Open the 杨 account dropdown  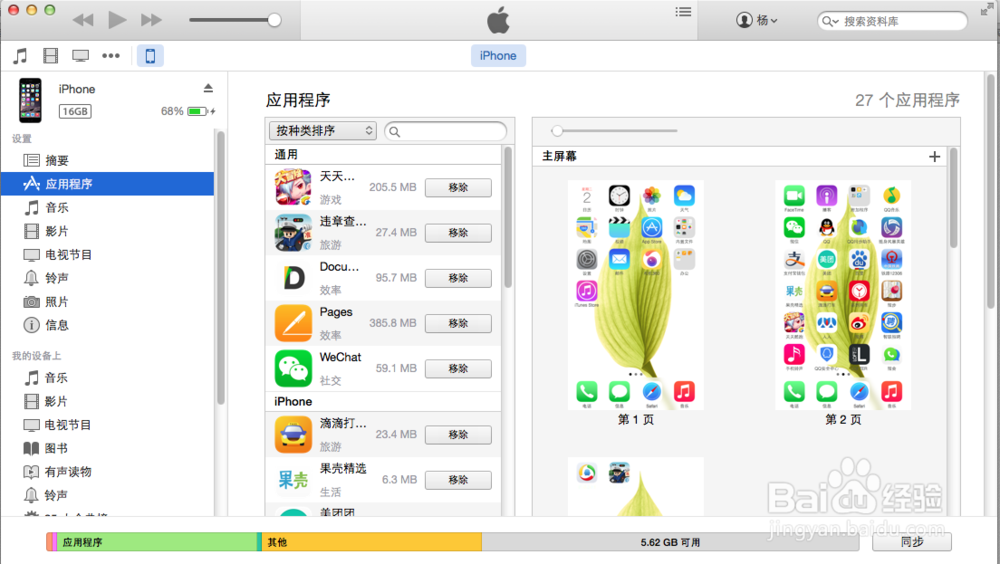tap(757, 20)
